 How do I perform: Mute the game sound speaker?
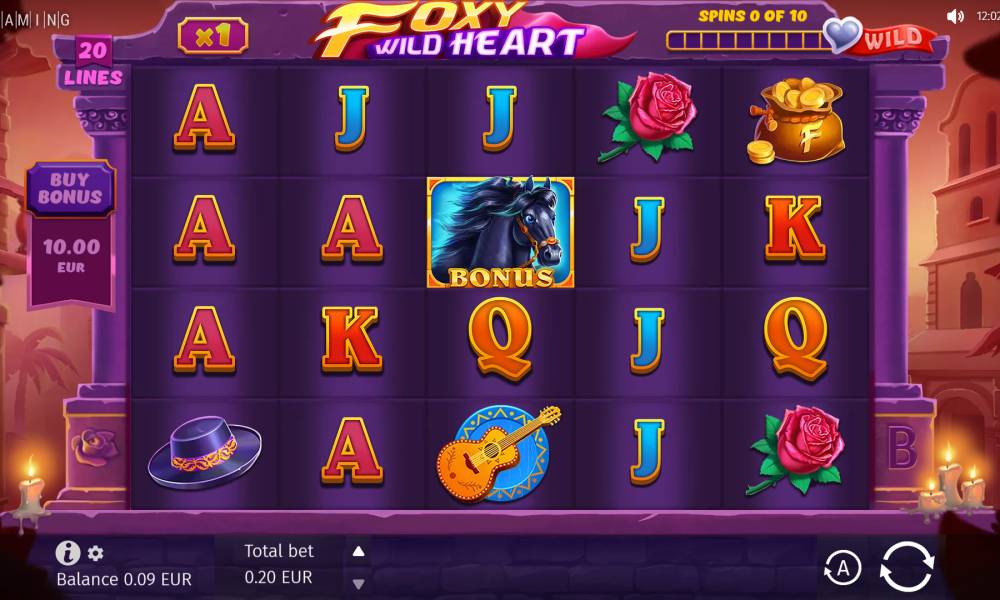[x=955, y=16]
